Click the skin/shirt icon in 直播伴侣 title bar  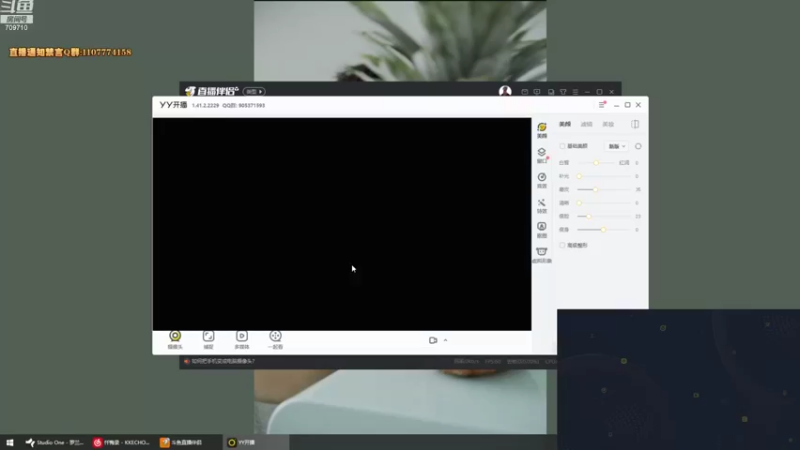coord(563,92)
